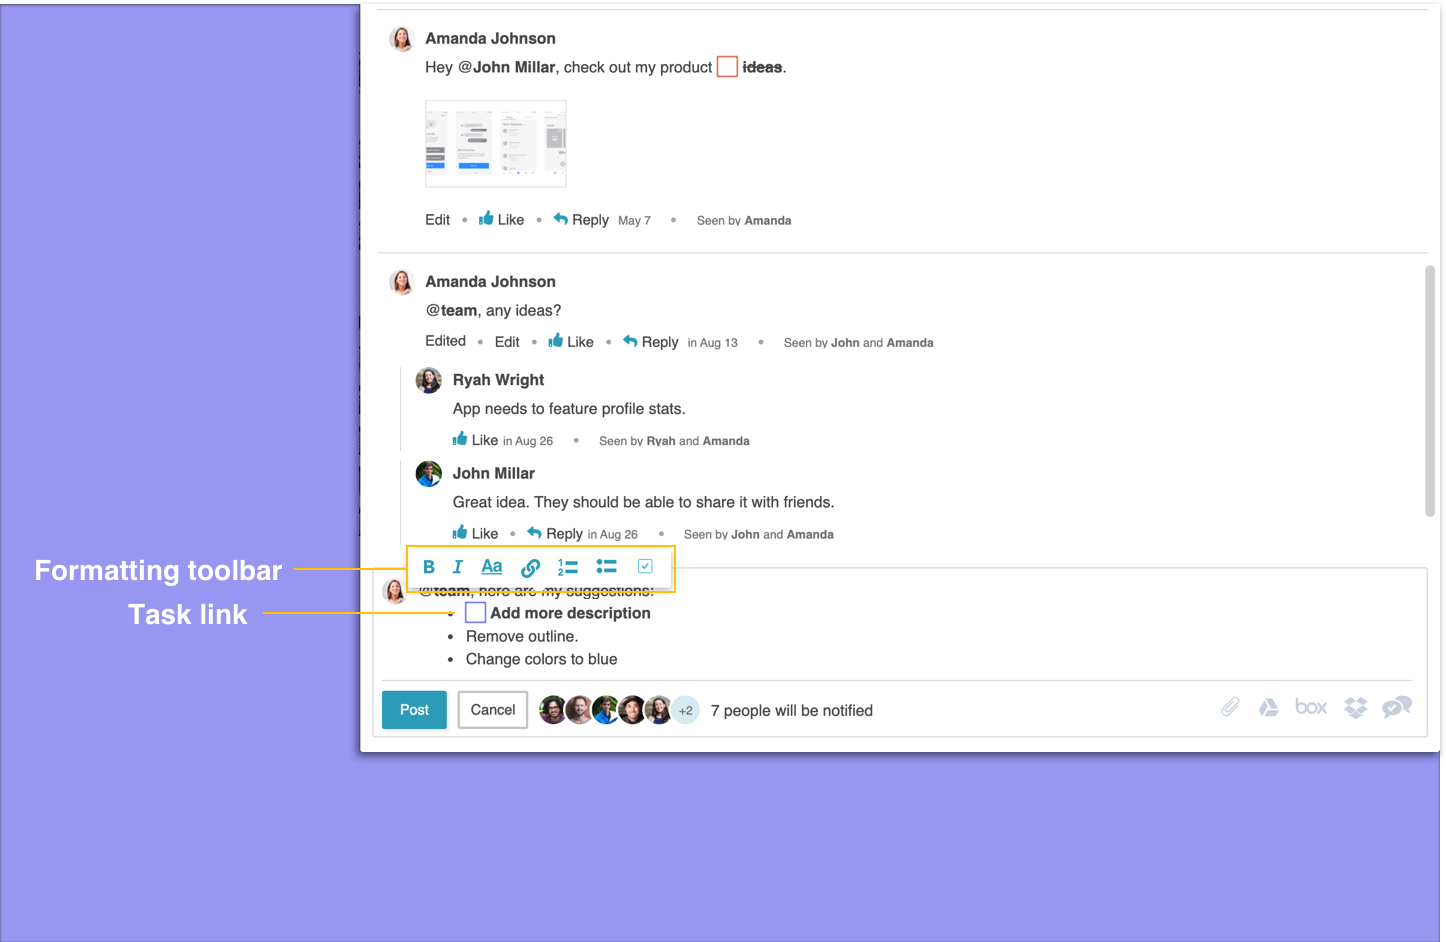This screenshot has width=1446, height=942.
Task: Click the 'Remove outline.' bullet text
Action: pyautogui.click(x=522, y=636)
